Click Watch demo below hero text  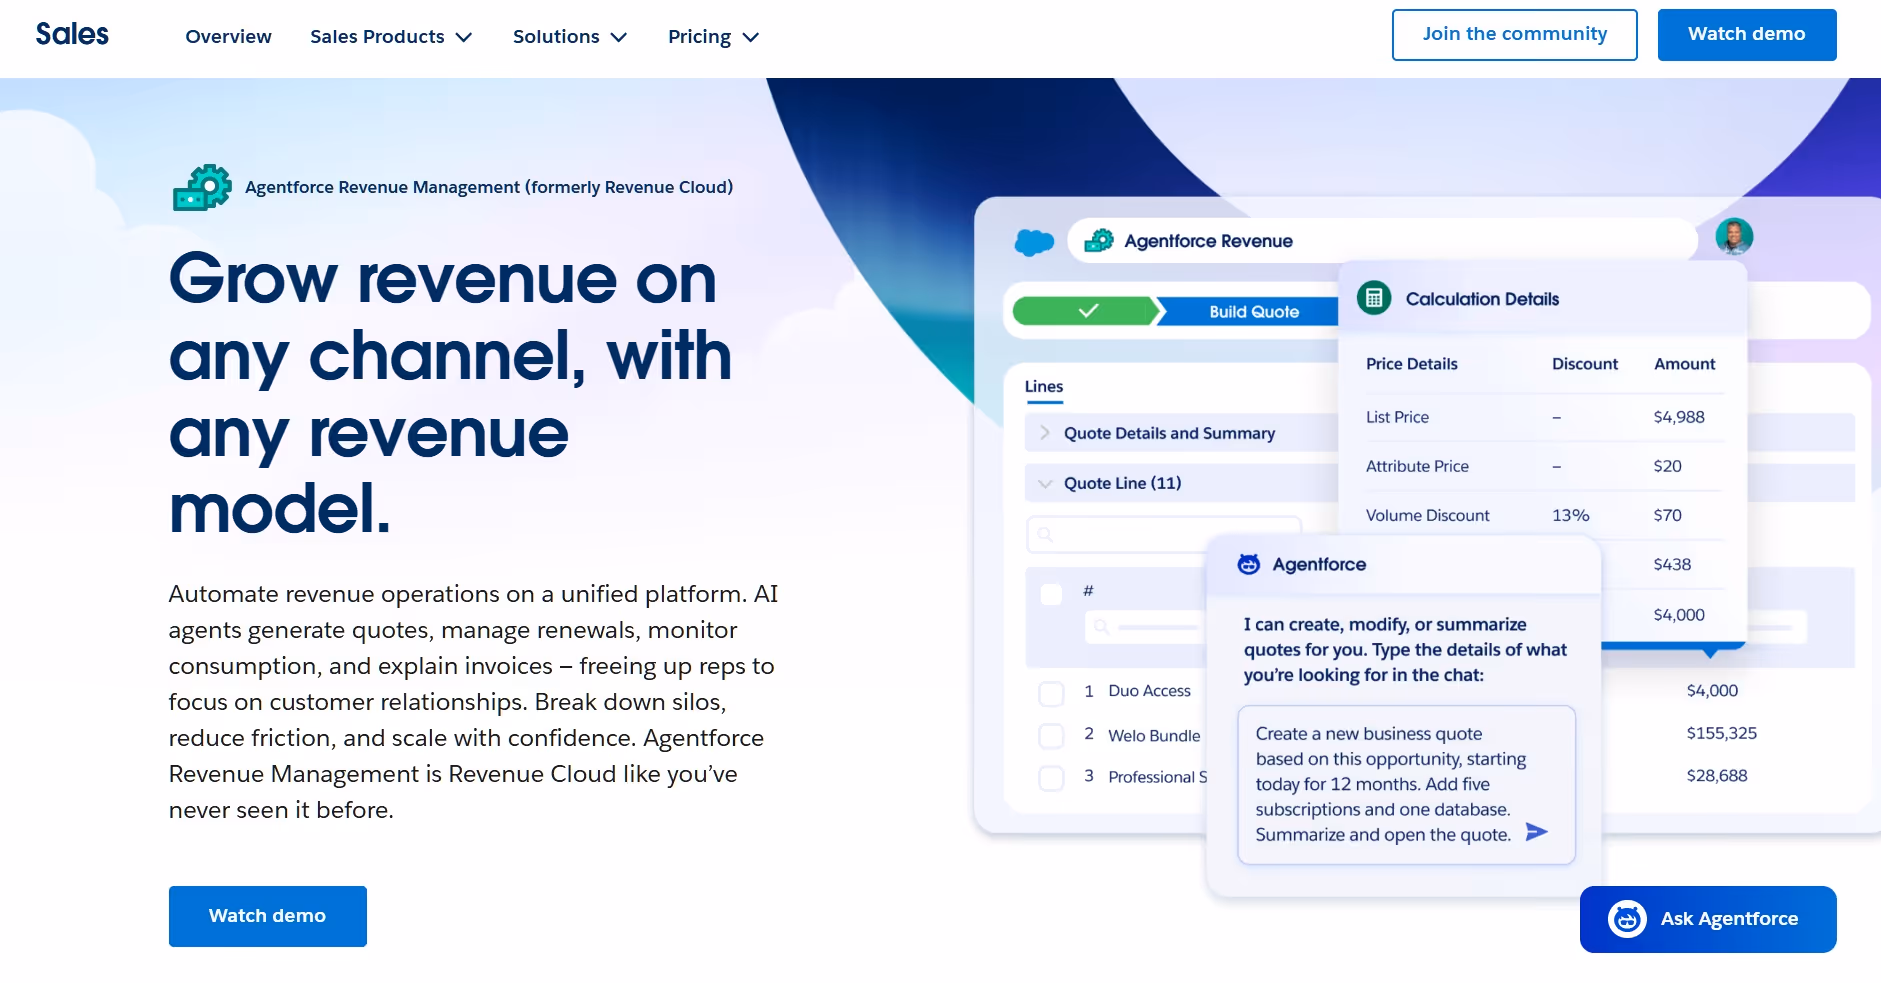pos(268,916)
